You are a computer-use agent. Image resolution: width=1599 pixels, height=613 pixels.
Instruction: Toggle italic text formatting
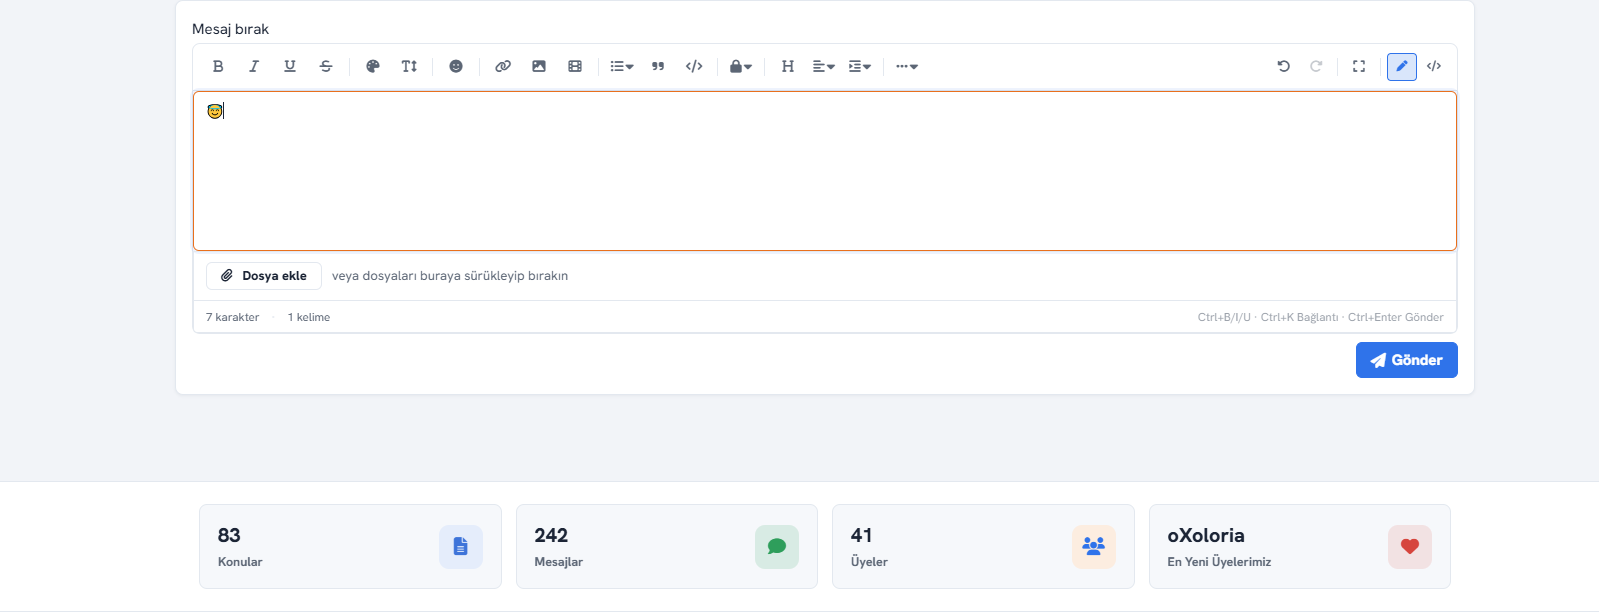tap(254, 66)
